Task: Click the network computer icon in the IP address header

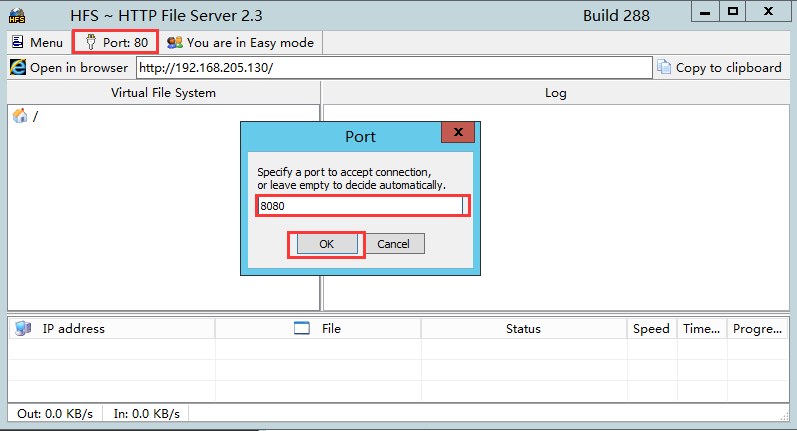Action: 23,328
